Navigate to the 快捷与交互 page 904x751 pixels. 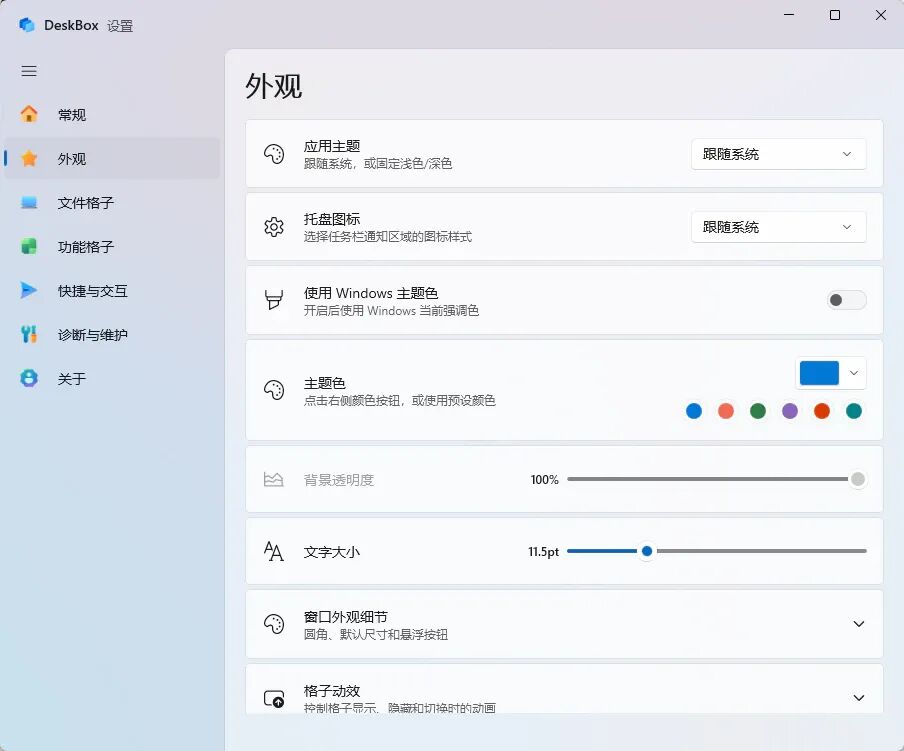112,290
